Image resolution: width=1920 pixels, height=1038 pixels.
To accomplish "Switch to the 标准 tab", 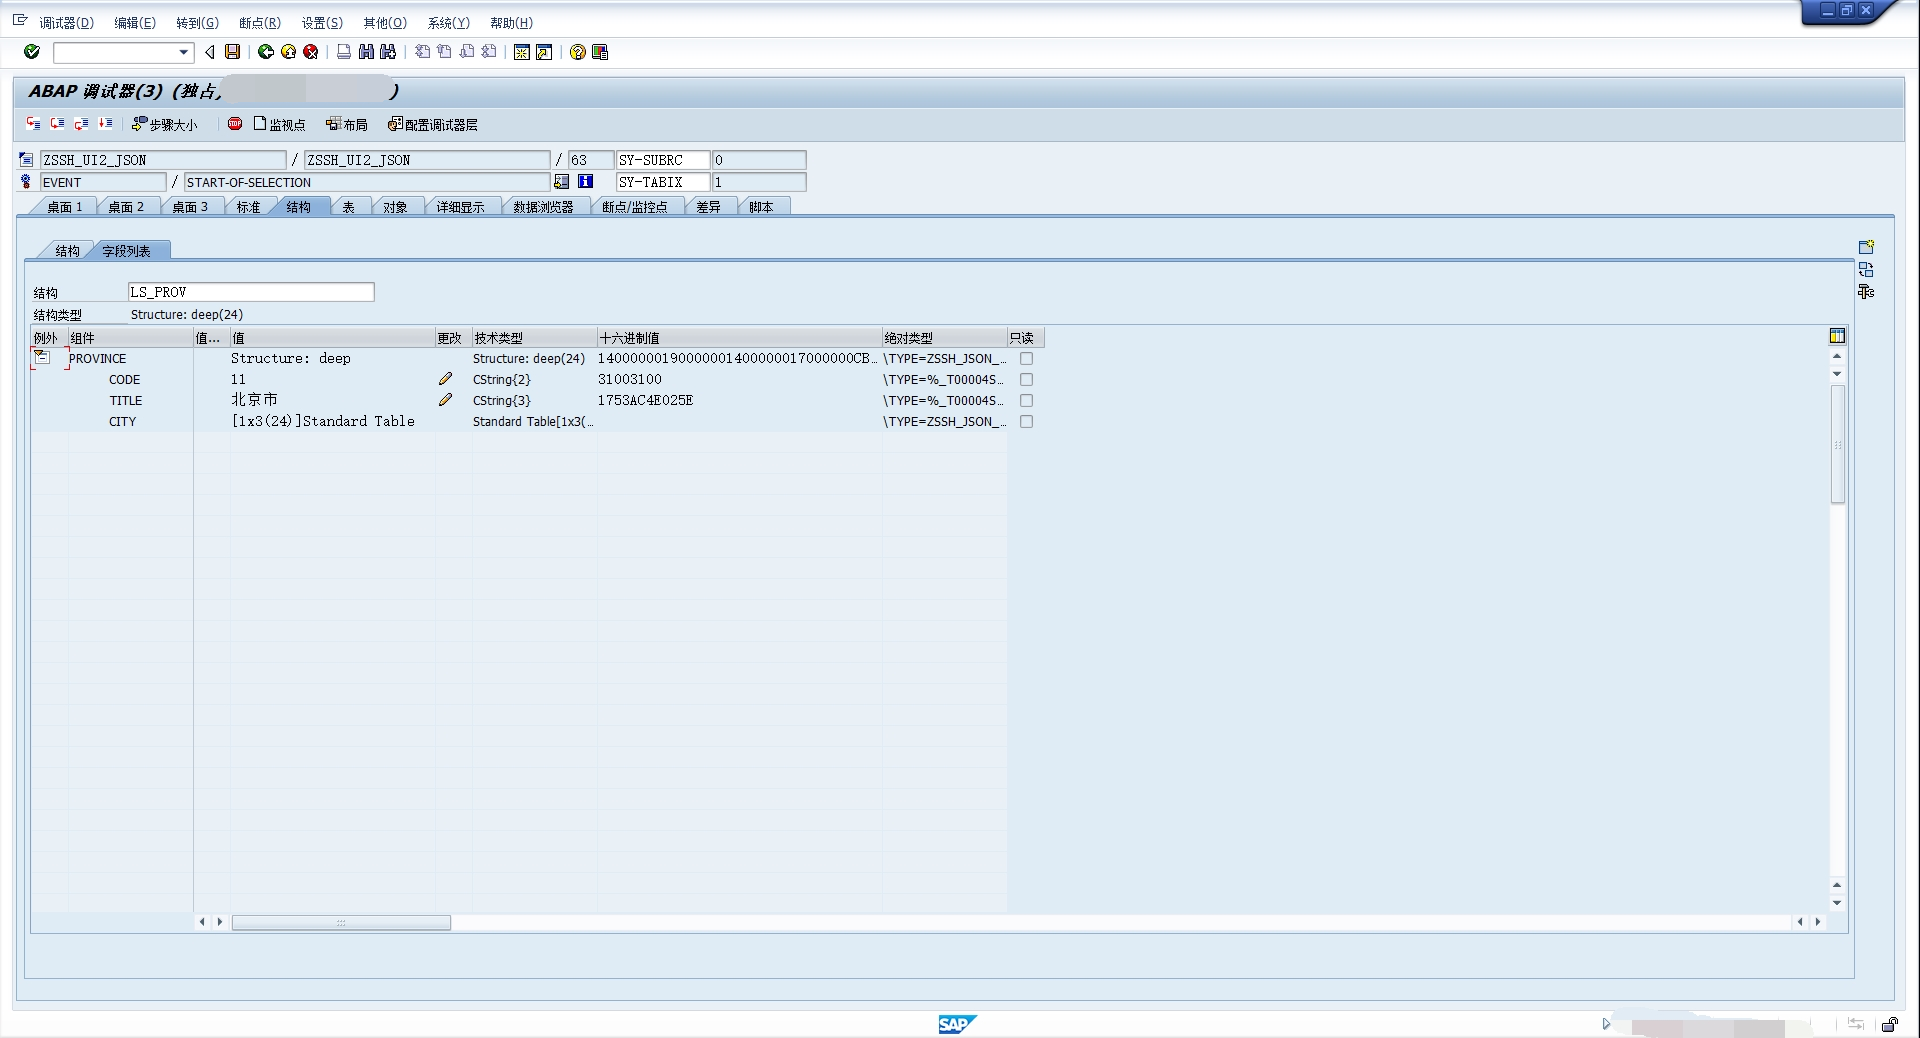I will pyautogui.click(x=248, y=207).
